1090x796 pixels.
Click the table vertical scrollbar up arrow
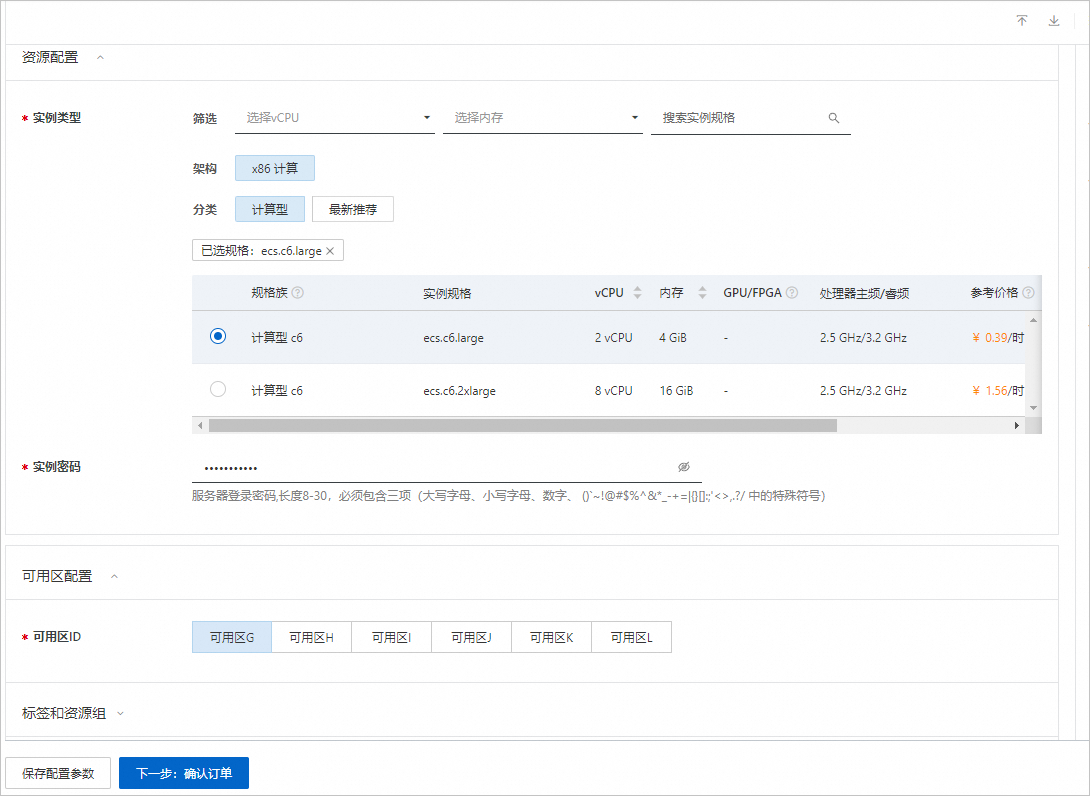point(1034,320)
